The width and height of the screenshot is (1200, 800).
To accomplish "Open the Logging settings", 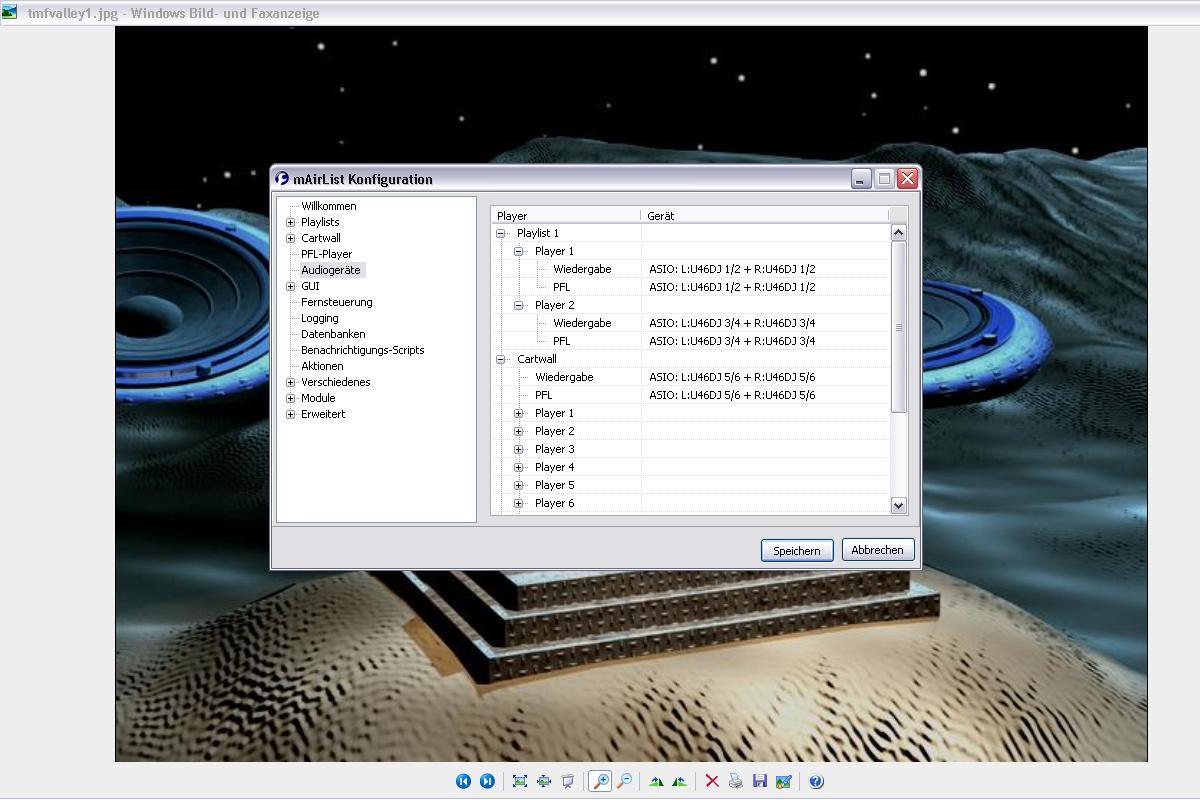I will point(320,318).
